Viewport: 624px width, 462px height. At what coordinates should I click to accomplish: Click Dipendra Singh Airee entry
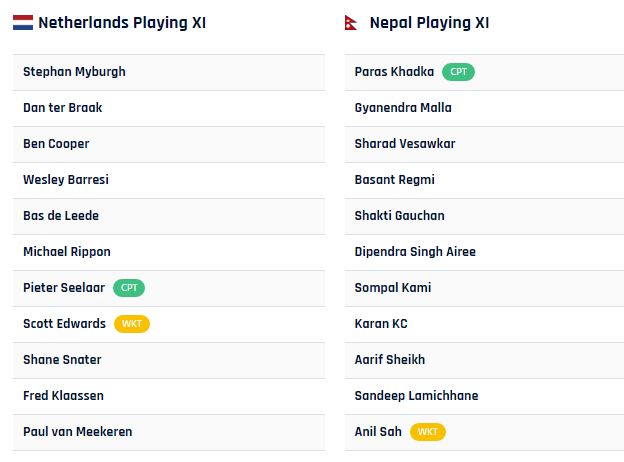484,252
